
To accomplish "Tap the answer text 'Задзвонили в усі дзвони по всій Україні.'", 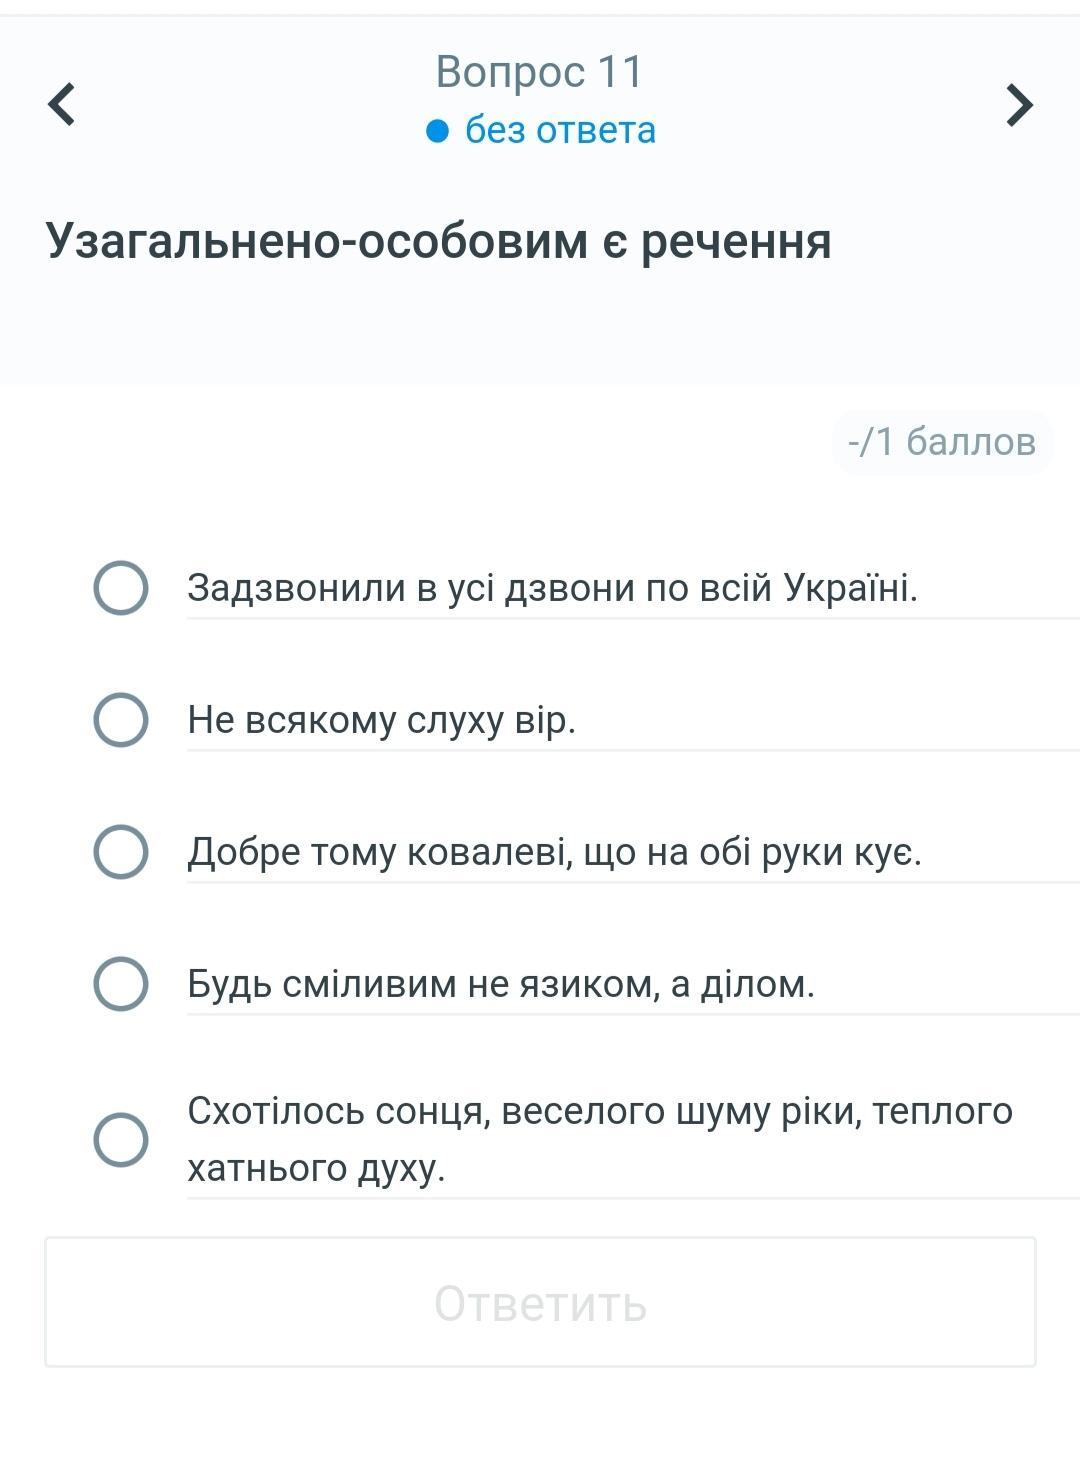I will pos(552,588).
